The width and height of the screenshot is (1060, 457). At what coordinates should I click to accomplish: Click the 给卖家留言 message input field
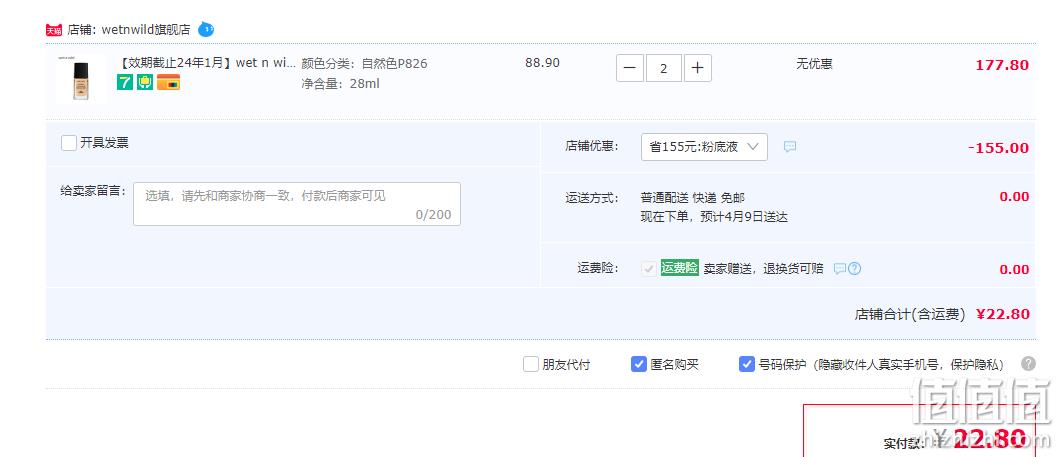click(x=297, y=203)
